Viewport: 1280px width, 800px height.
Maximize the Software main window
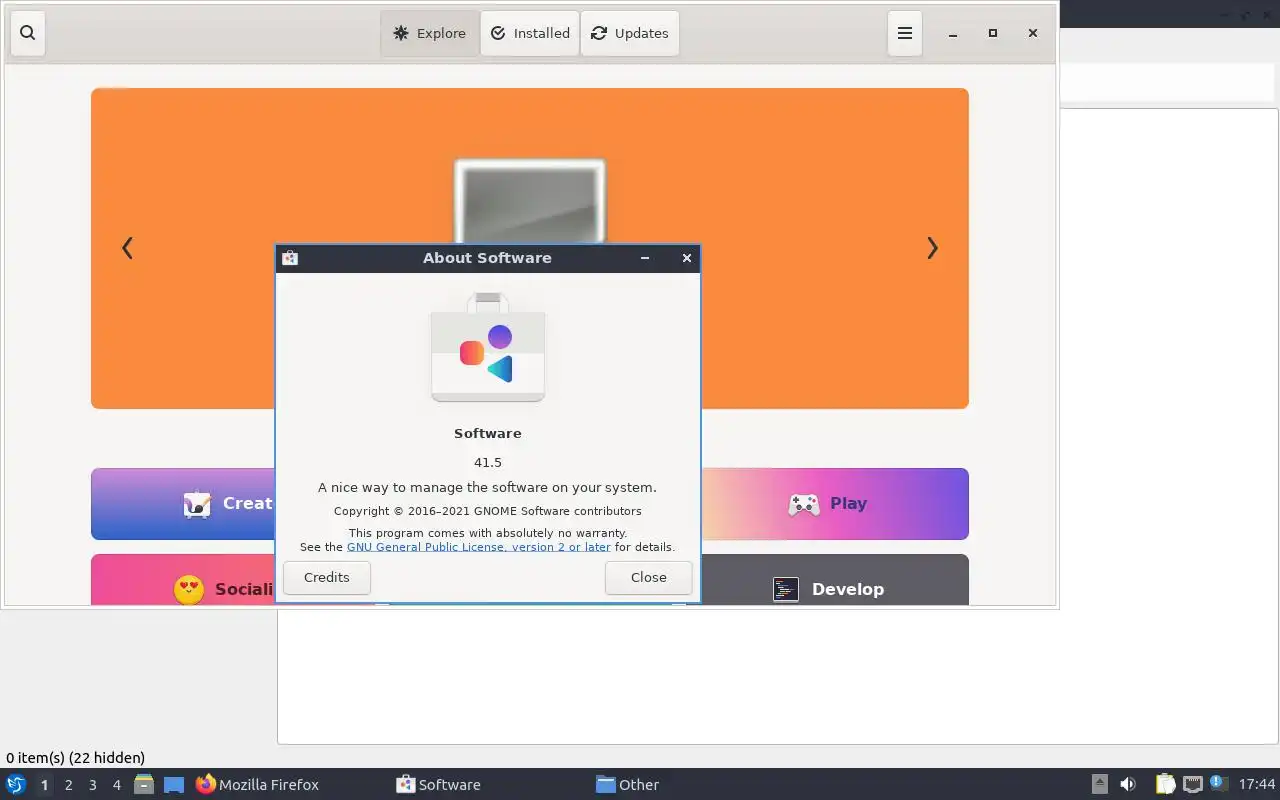[993, 33]
